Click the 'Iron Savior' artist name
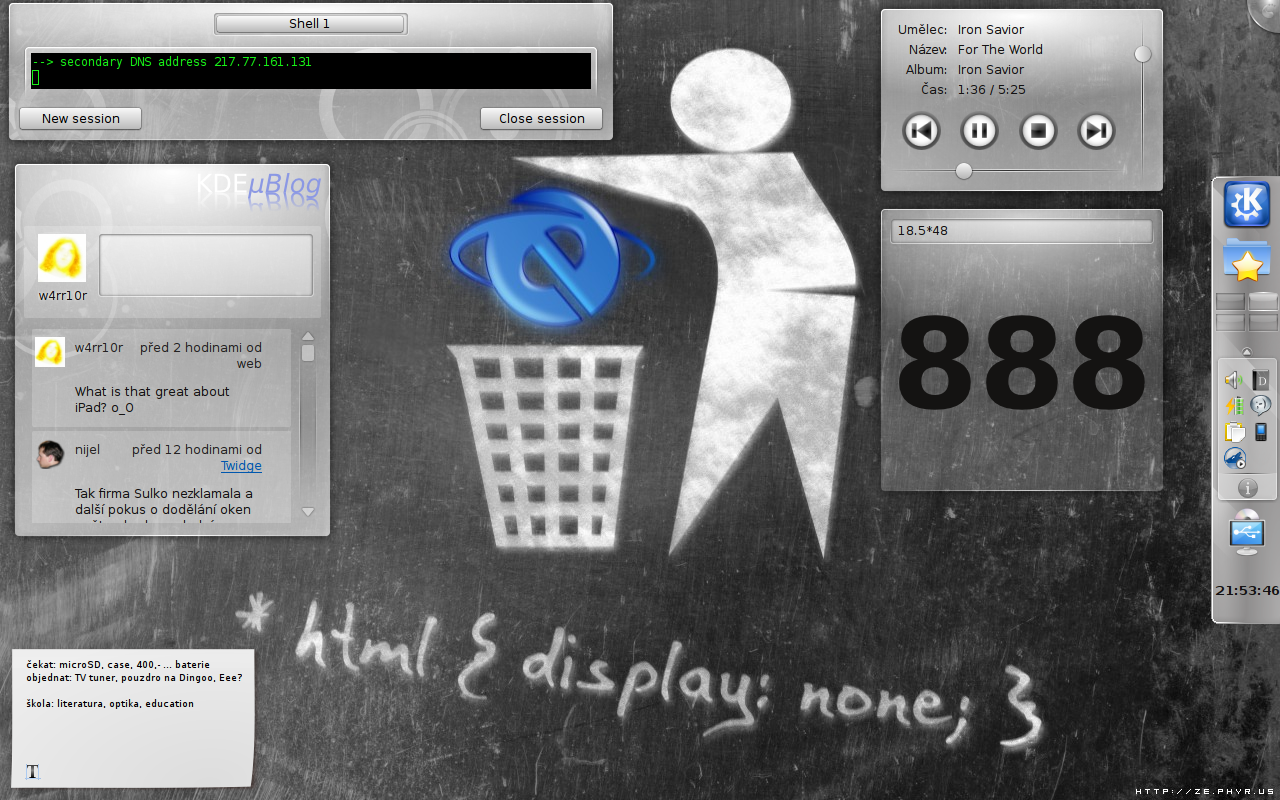The width and height of the screenshot is (1280, 800). 991,29
